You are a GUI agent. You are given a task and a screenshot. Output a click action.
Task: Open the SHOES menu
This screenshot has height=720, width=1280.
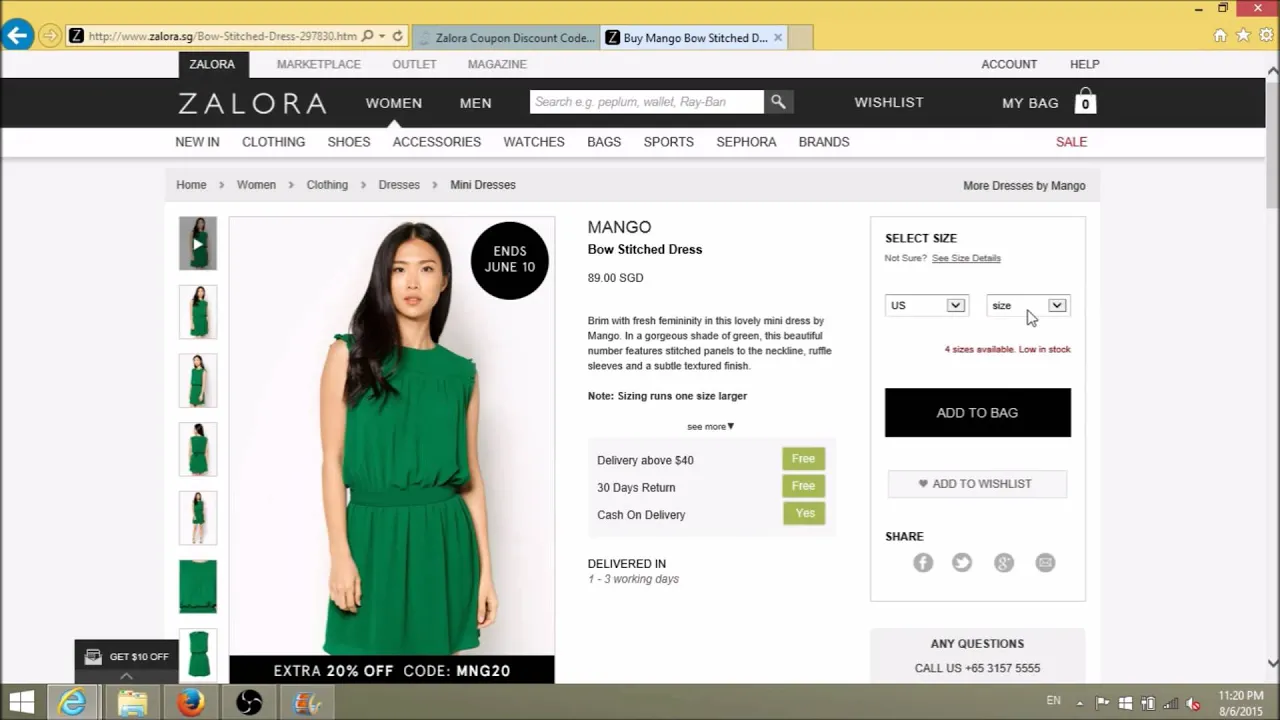click(x=349, y=142)
